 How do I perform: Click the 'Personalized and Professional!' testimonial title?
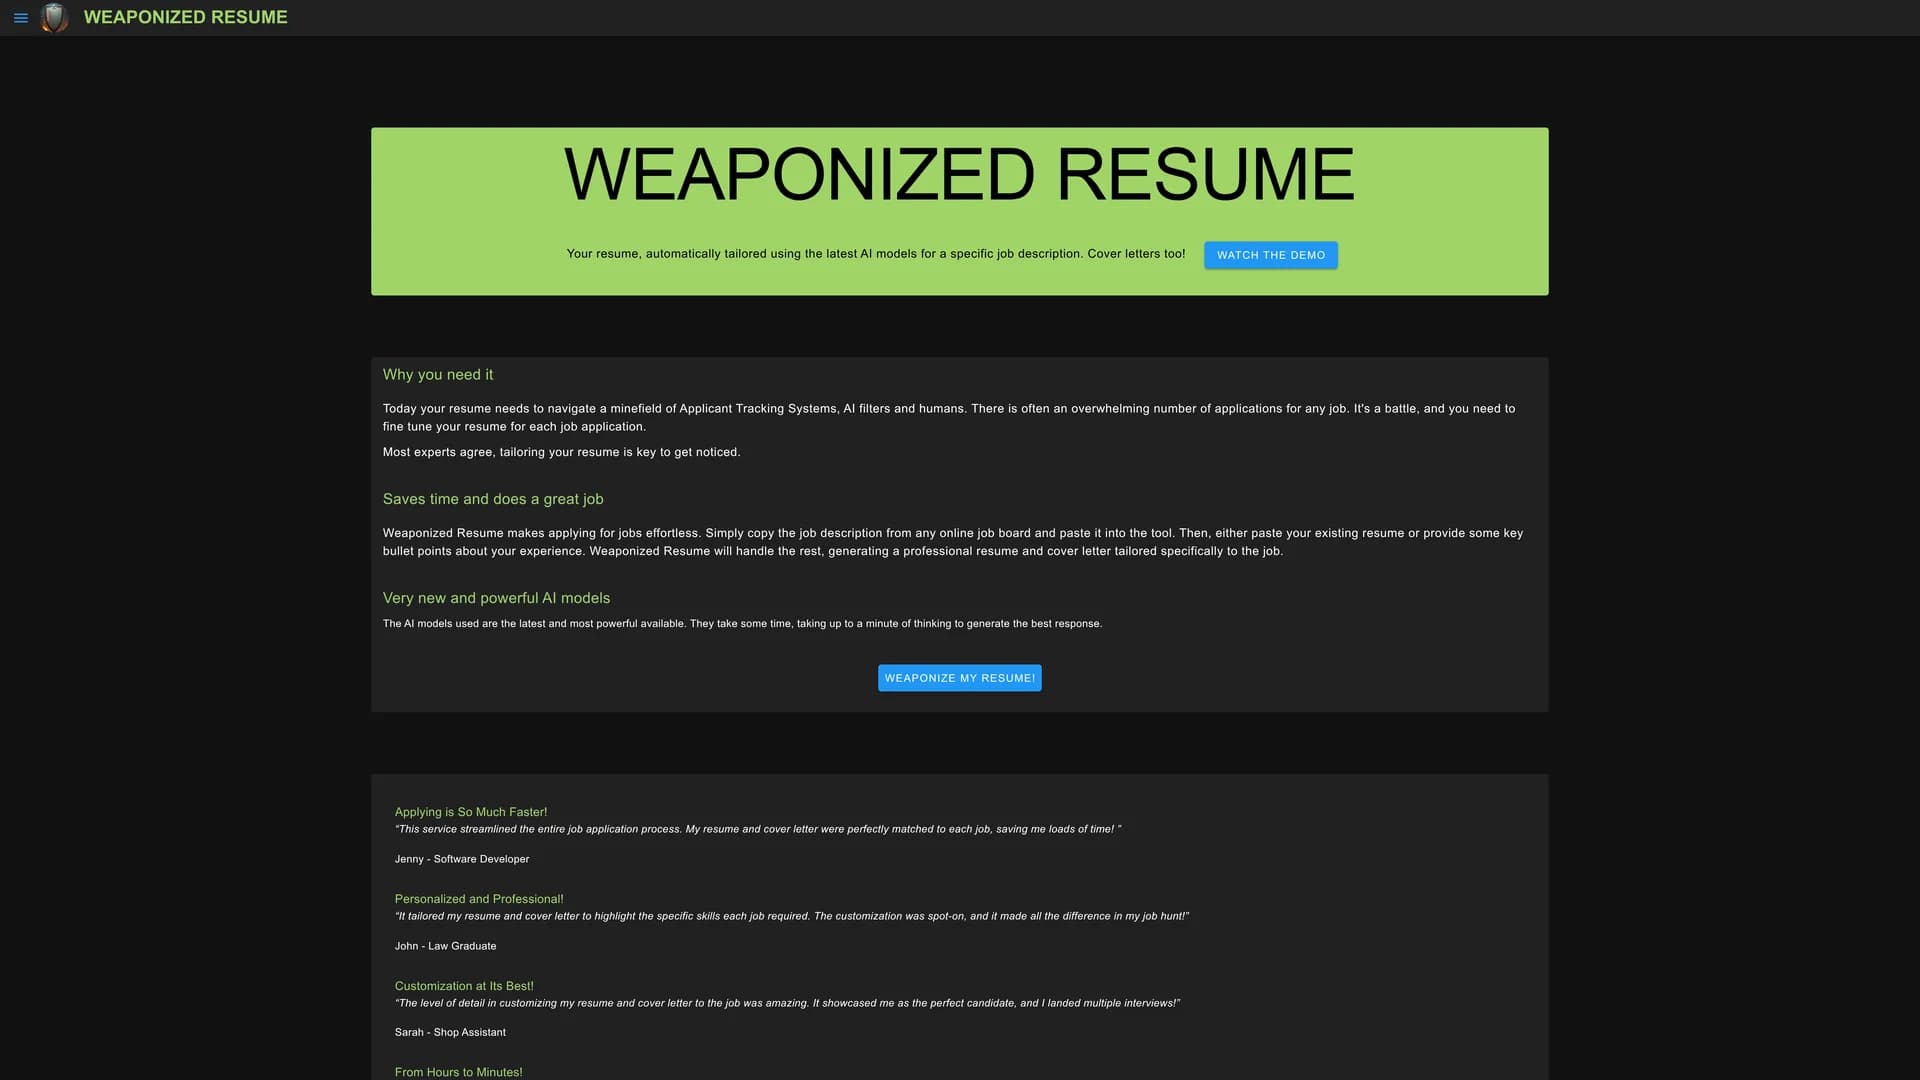point(479,899)
